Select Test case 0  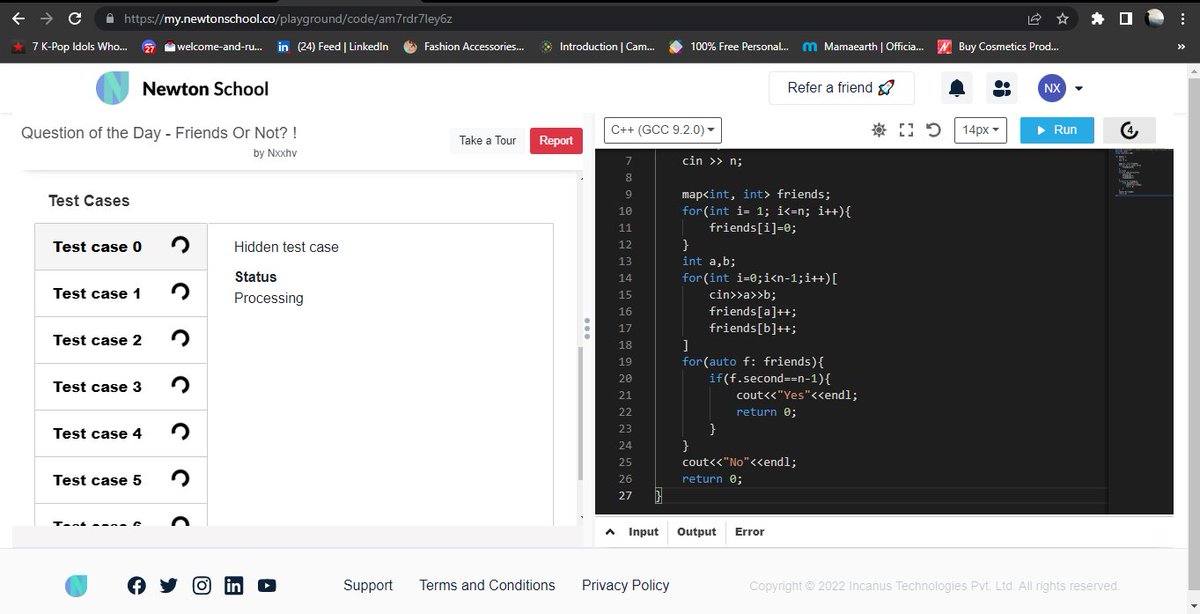[x=121, y=247]
